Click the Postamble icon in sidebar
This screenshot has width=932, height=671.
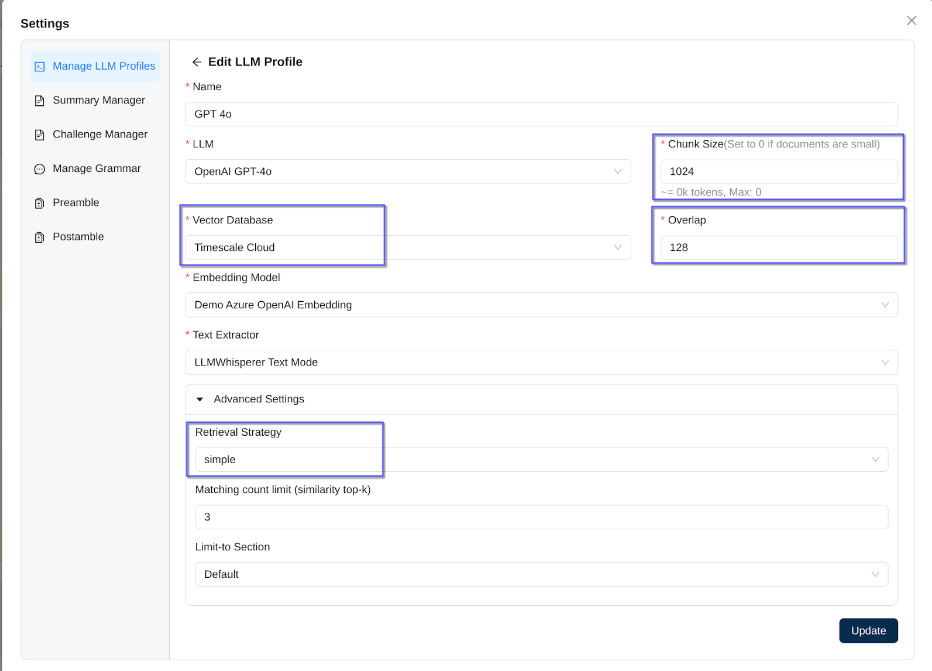point(40,237)
